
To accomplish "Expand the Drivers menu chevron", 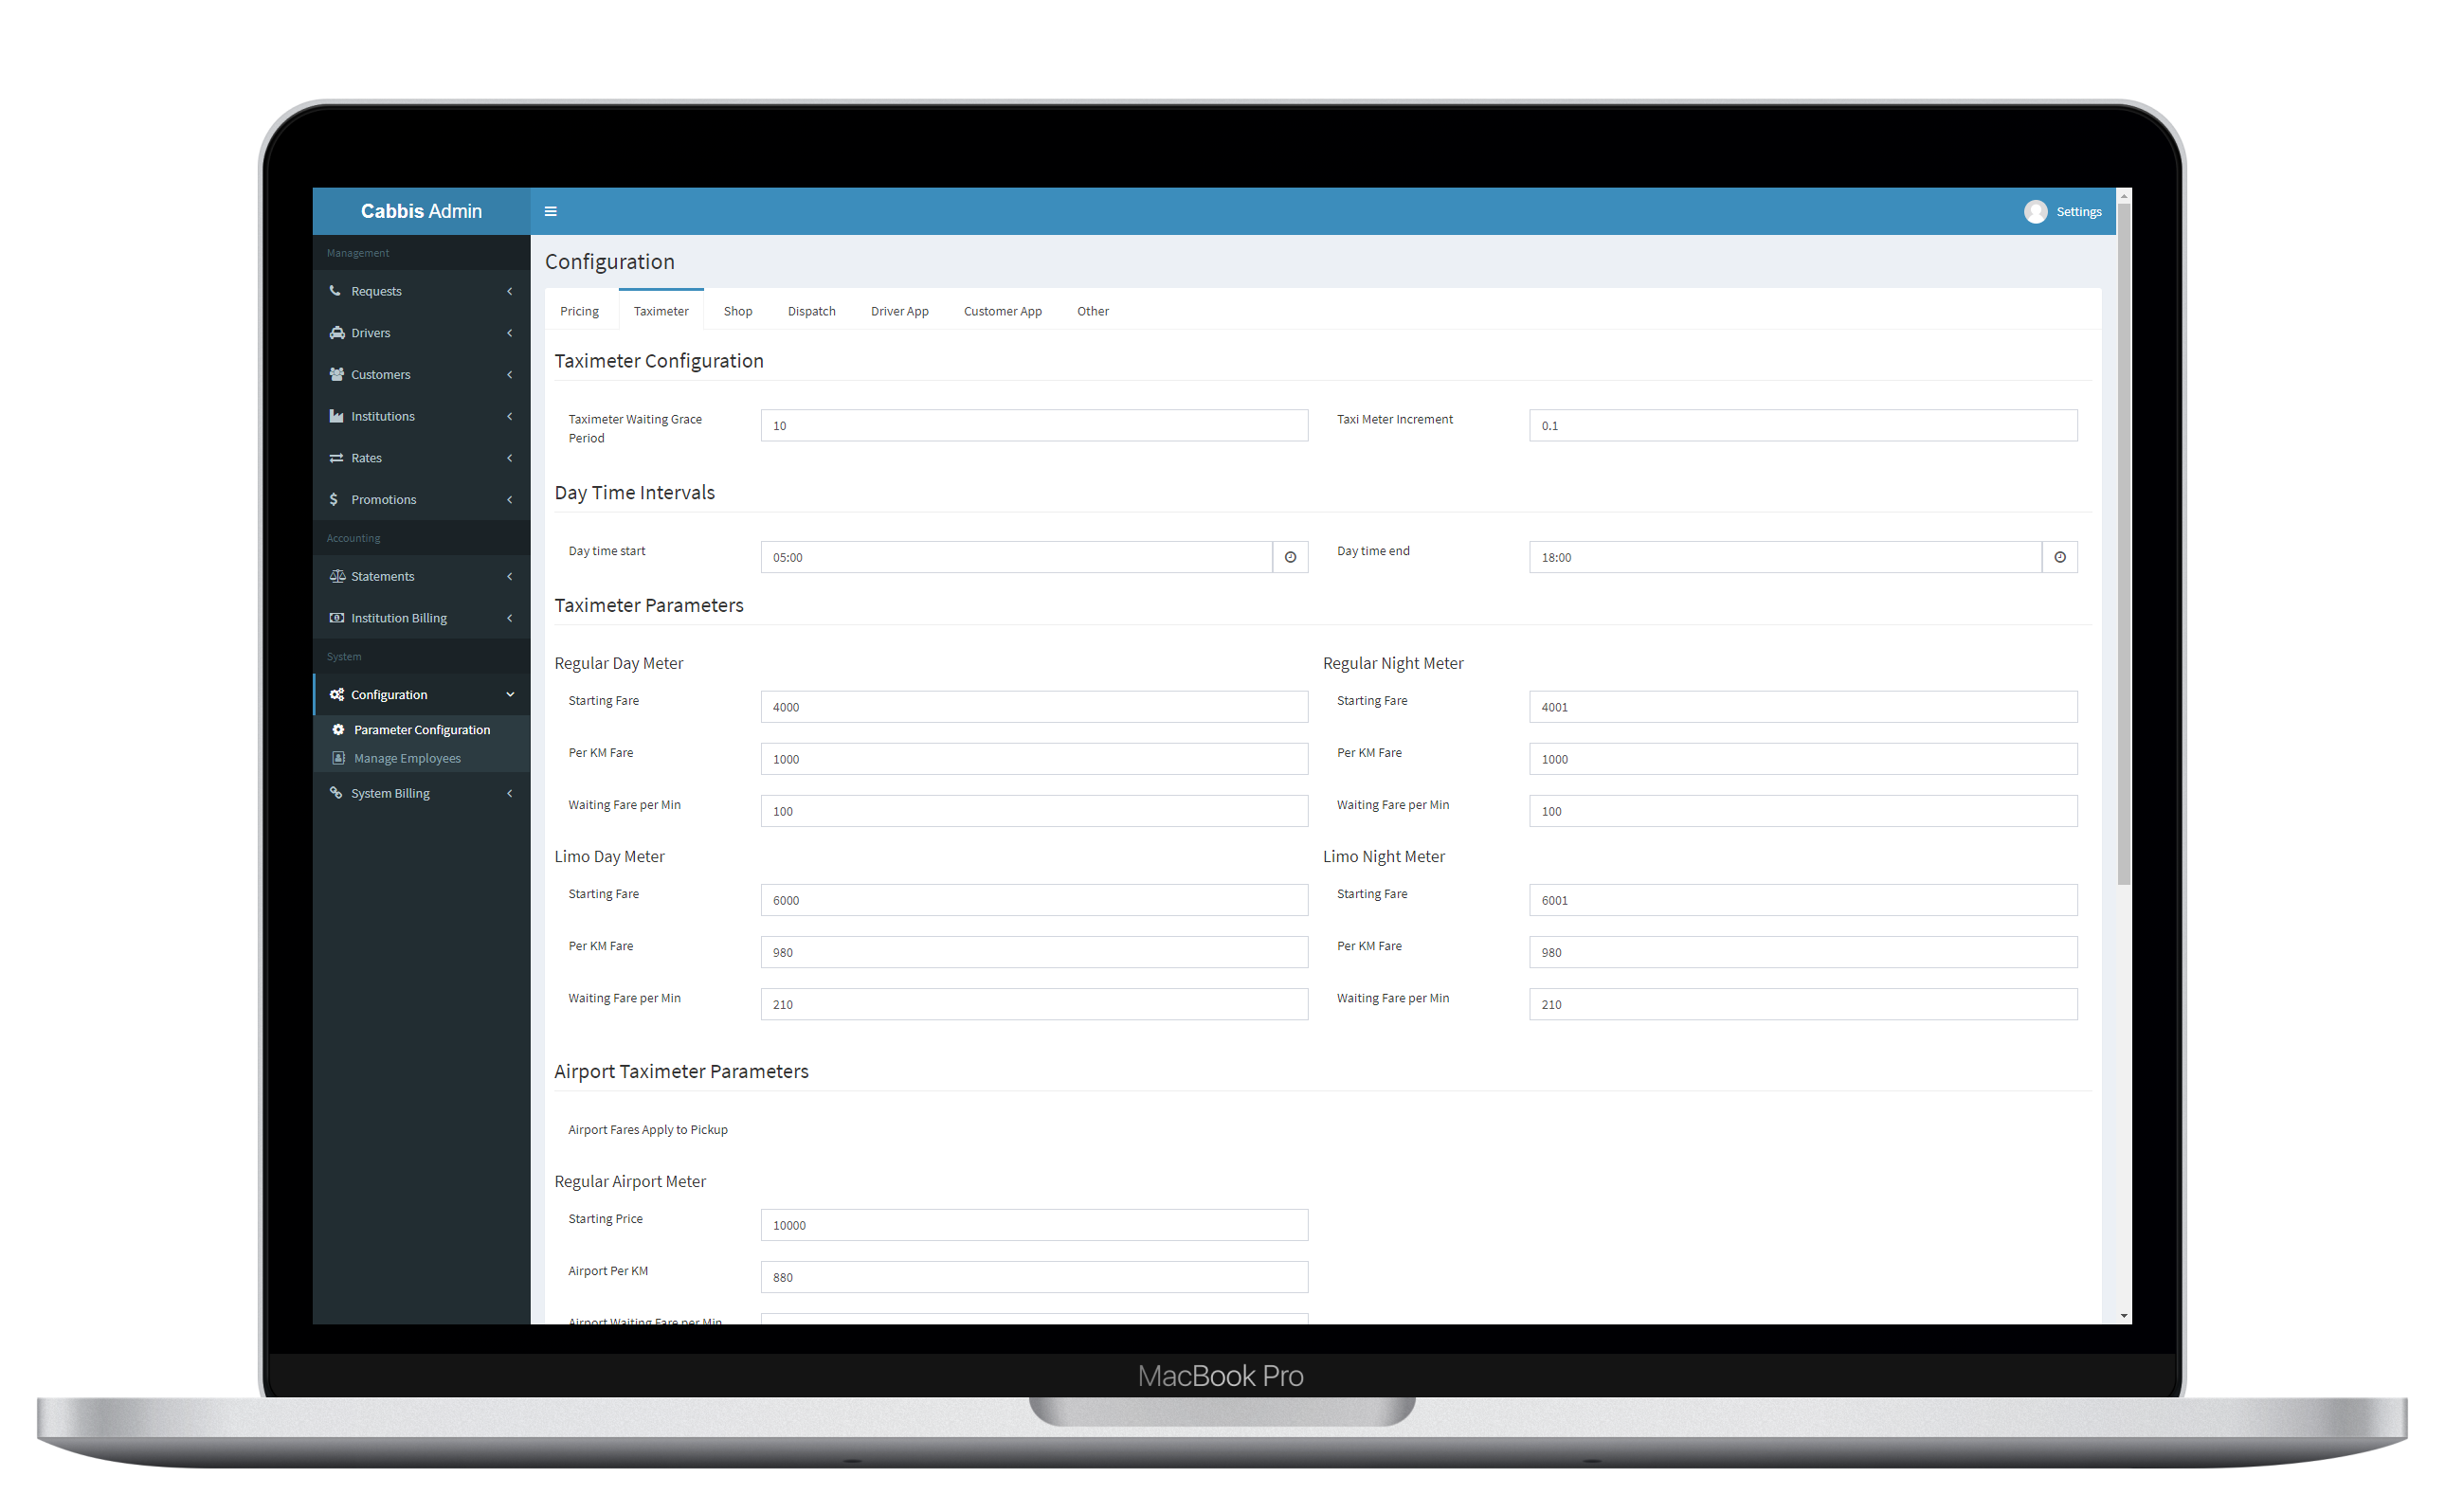I will pos(510,333).
